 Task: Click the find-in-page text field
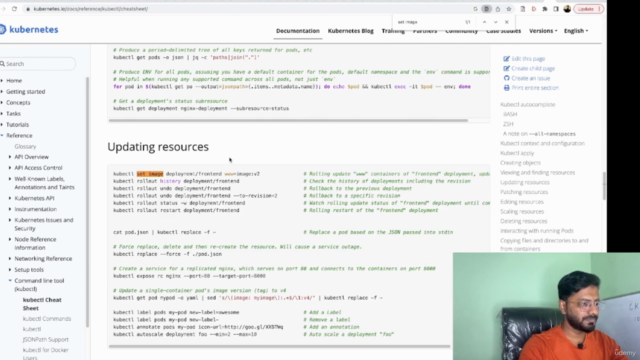coord(429,22)
